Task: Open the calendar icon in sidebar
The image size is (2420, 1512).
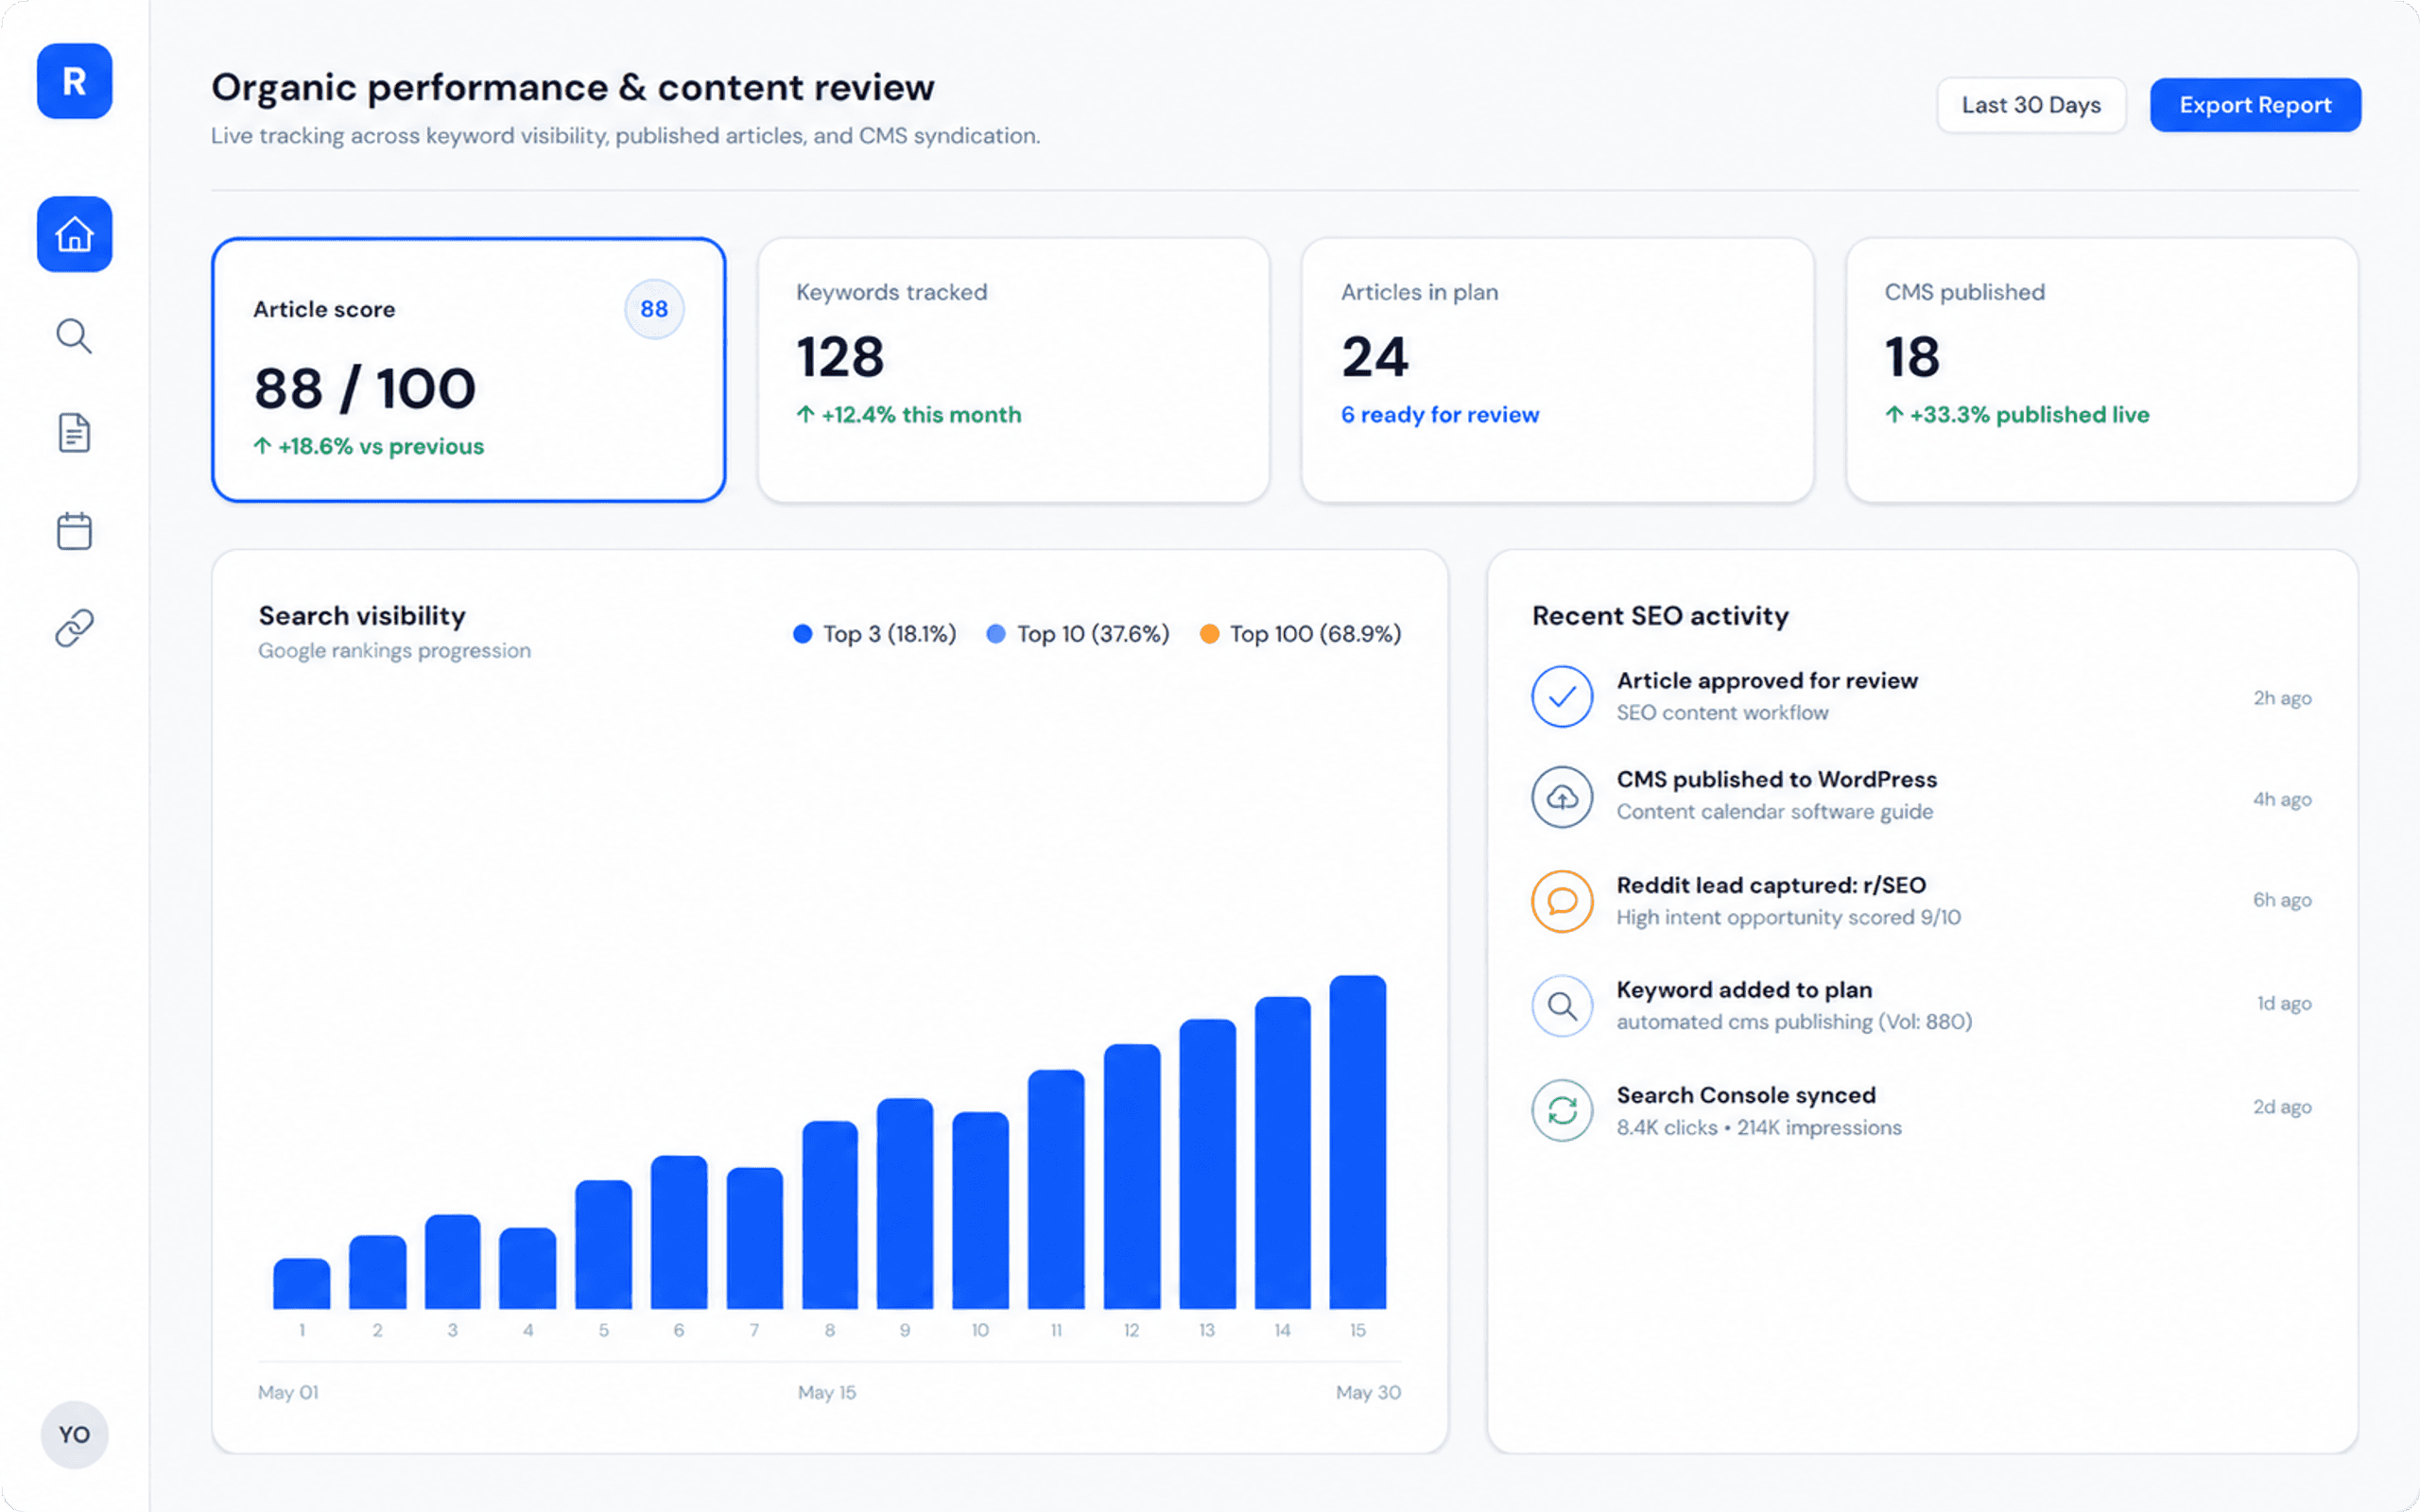Action: (x=74, y=531)
